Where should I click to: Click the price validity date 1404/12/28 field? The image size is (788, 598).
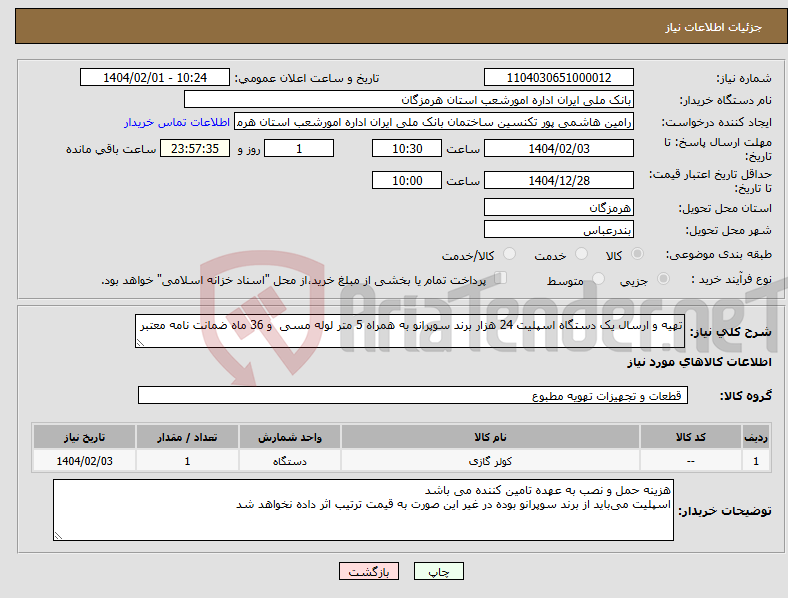[x=559, y=180]
